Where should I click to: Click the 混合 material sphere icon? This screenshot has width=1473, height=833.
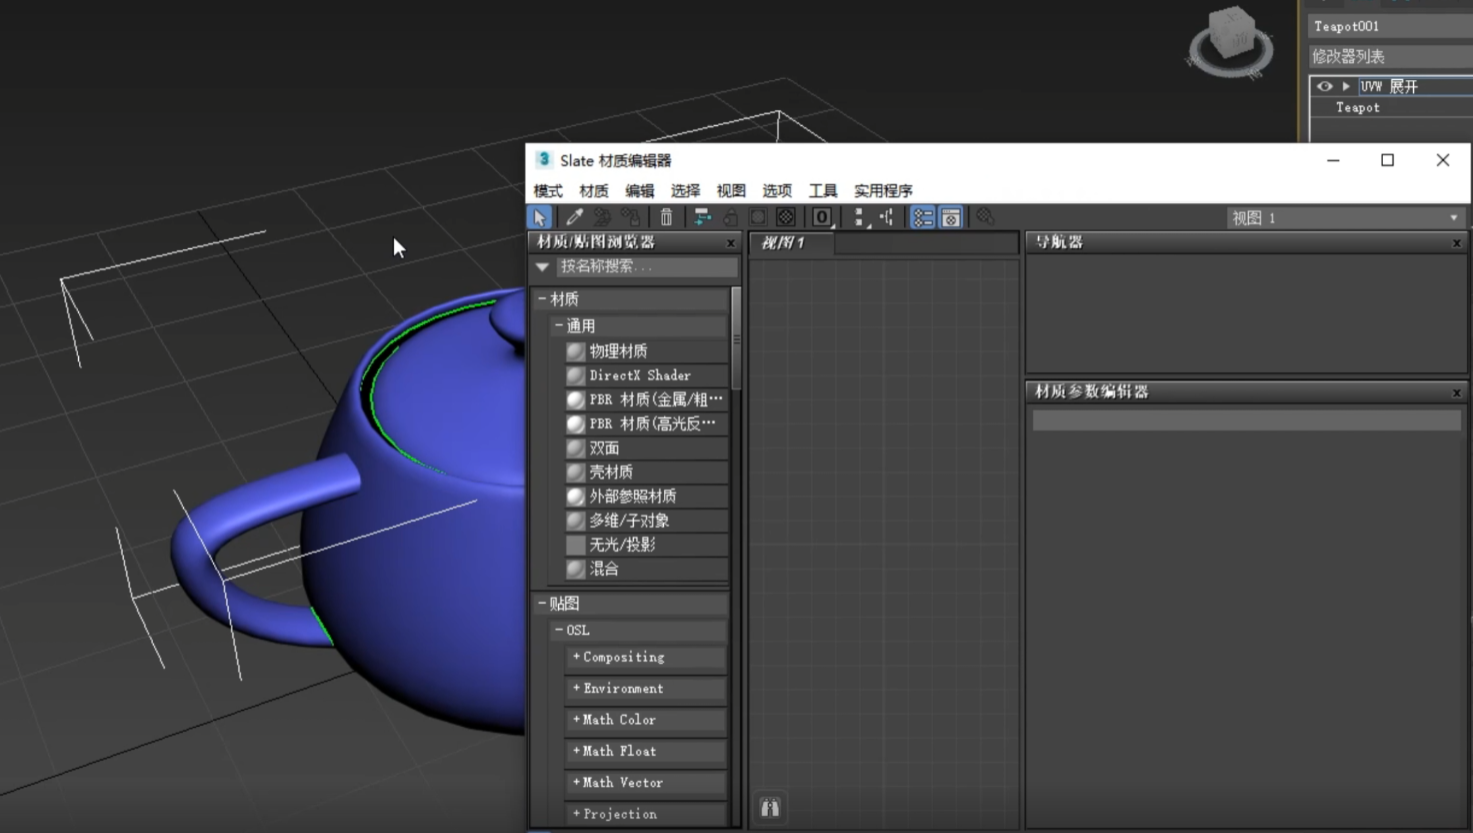click(x=576, y=569)
